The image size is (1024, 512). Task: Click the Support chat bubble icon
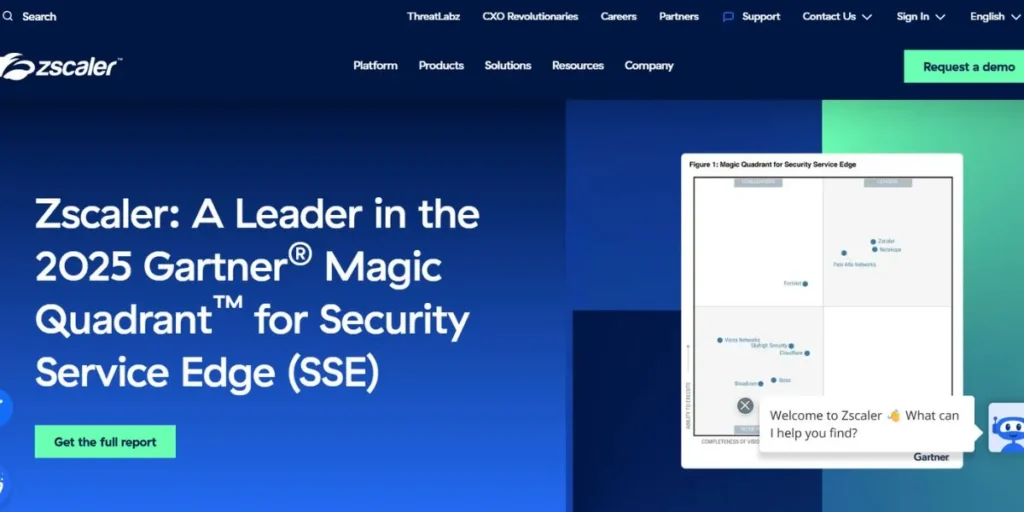(x=728, y=17)
